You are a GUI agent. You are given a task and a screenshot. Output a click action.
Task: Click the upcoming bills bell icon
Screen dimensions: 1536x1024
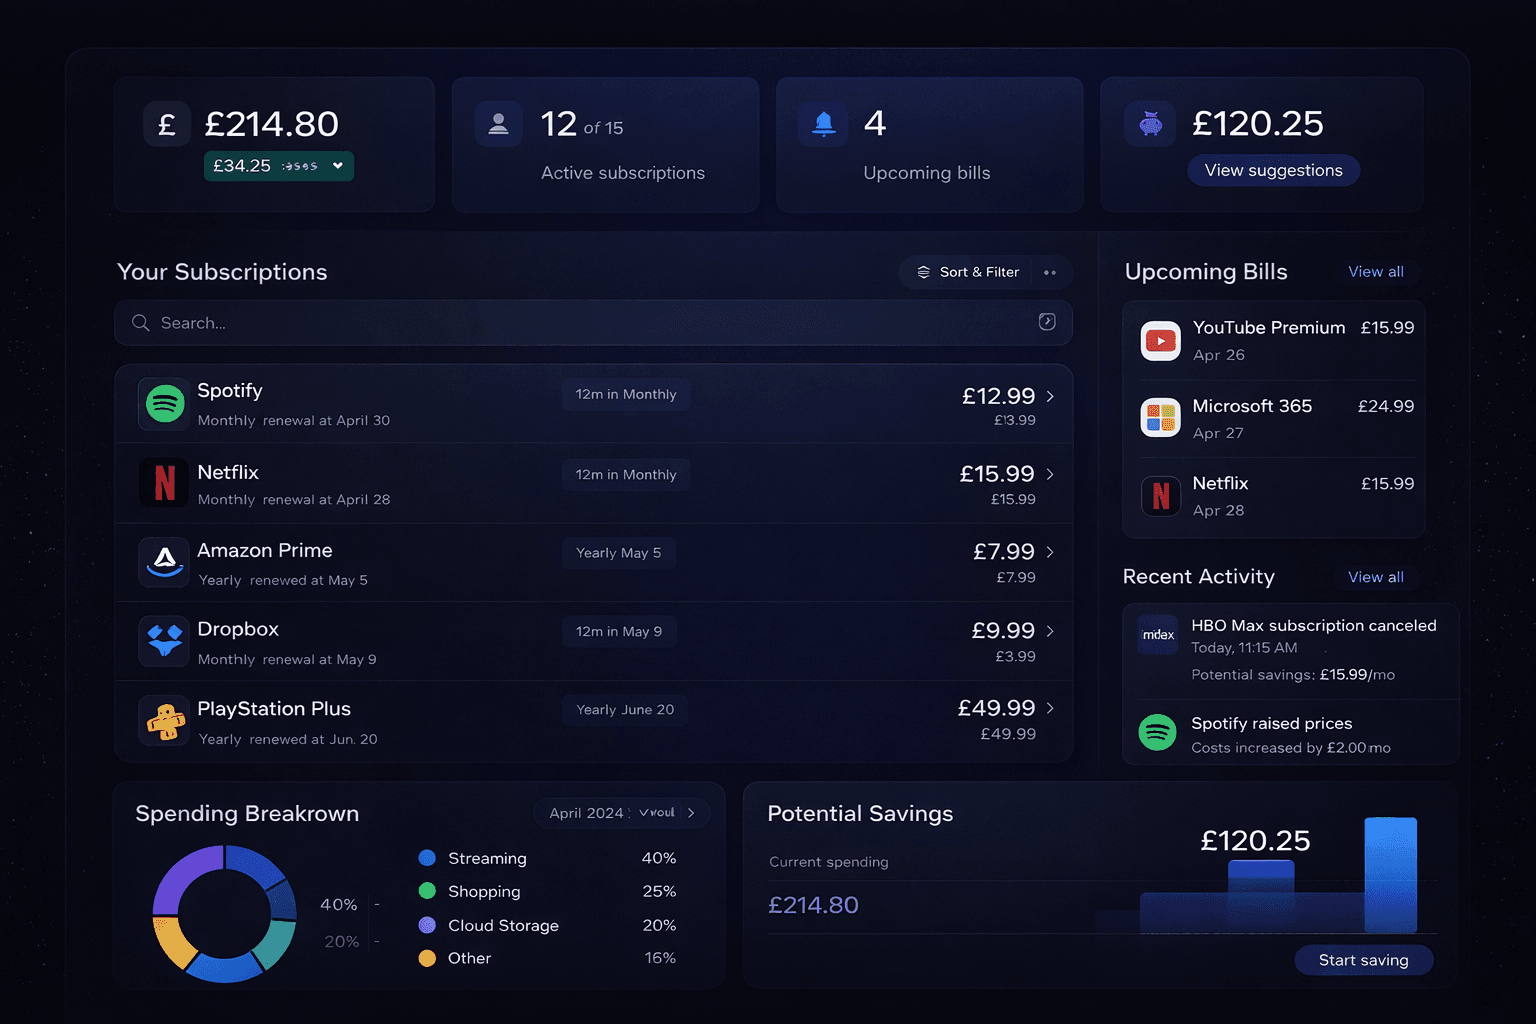(x=823, y=124)
